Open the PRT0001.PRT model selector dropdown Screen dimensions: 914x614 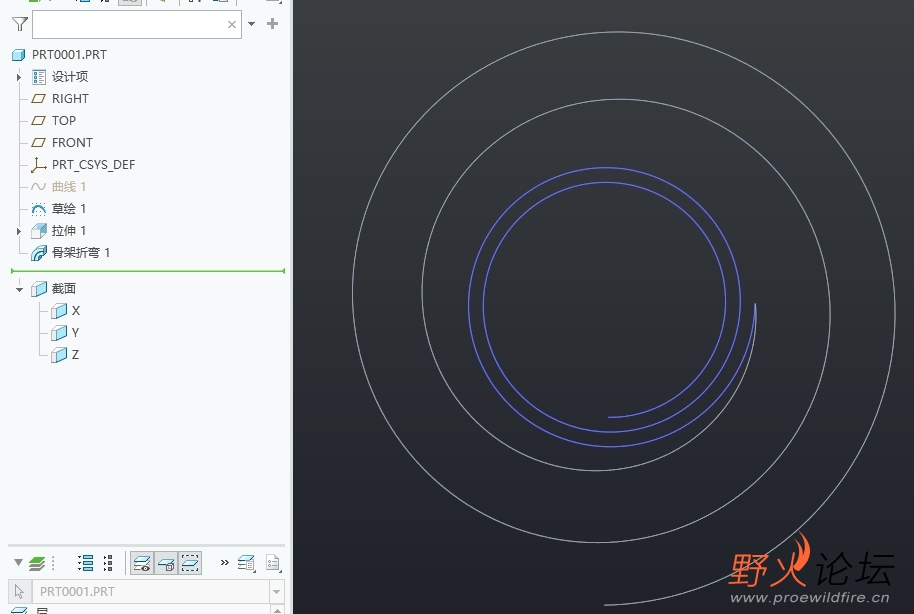(x=276, y=592)
